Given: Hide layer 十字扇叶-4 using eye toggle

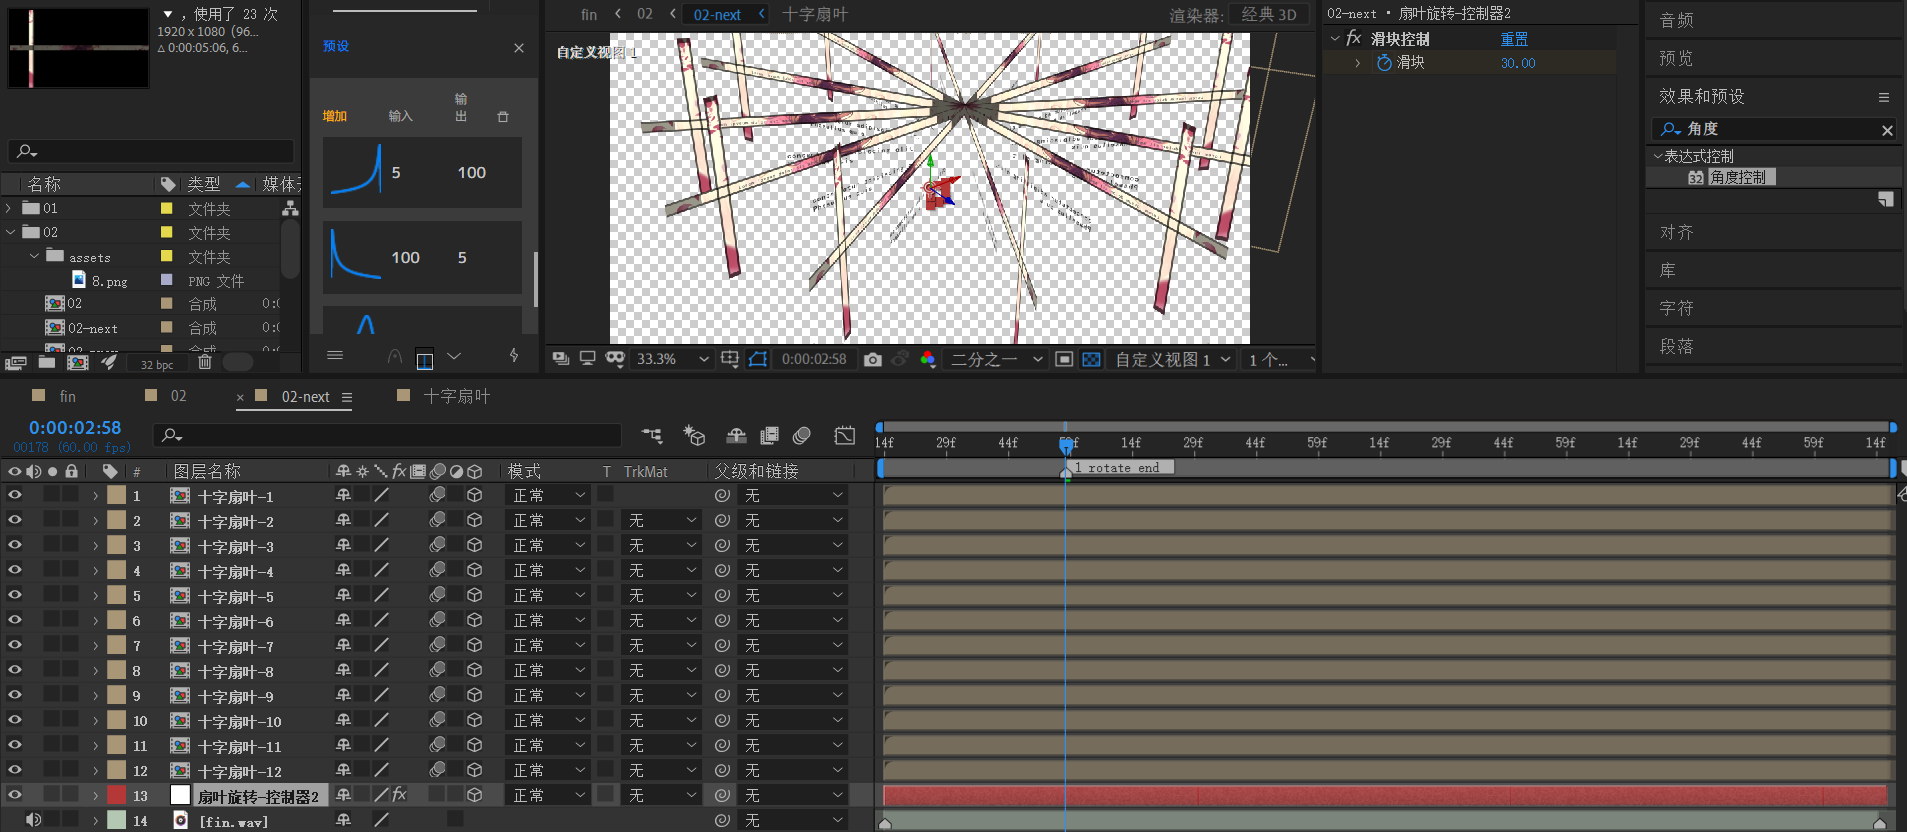Looking at the screenshot, I should [x=14, y=570].
